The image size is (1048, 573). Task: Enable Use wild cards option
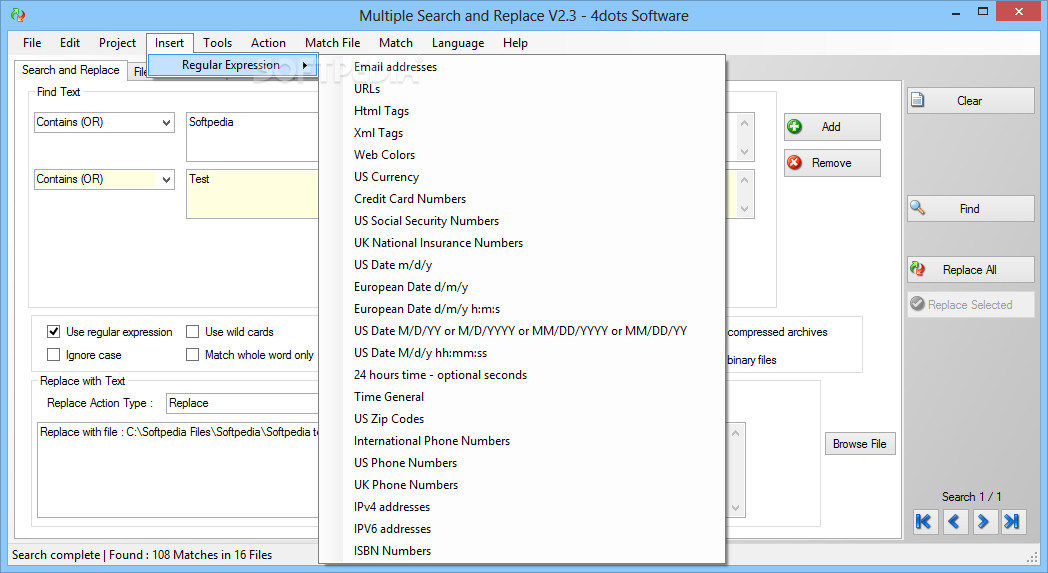pyautogui.click(x=192, y=332)
